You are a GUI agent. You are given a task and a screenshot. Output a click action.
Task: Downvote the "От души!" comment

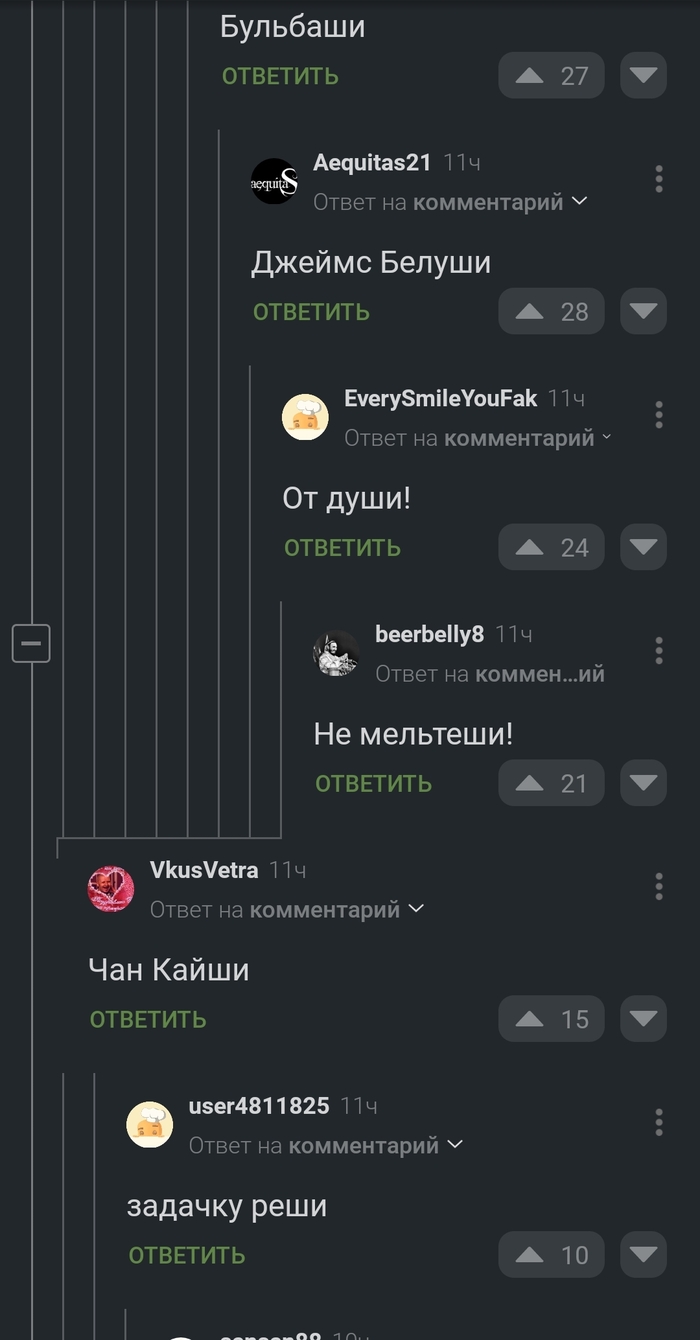tap(643, 547)
